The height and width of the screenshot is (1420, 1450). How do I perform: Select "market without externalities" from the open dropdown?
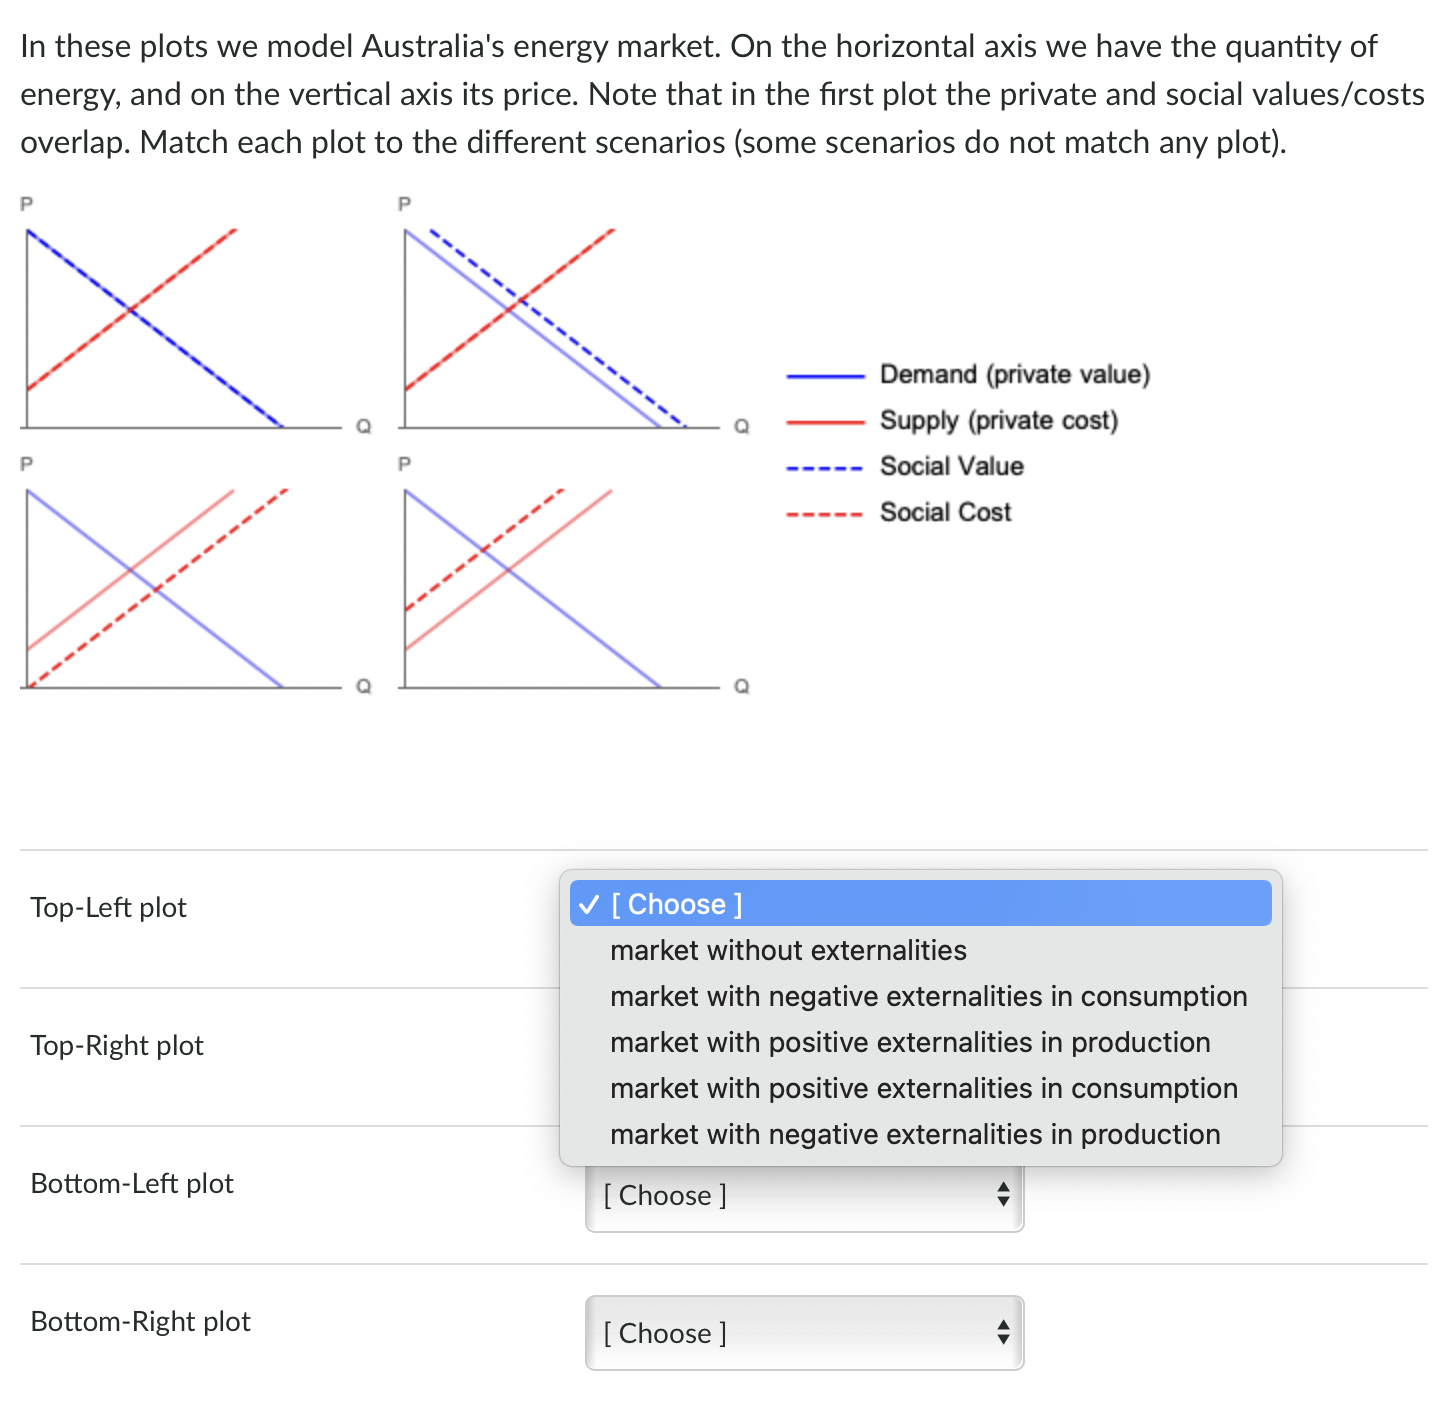(x=788, y=950)
